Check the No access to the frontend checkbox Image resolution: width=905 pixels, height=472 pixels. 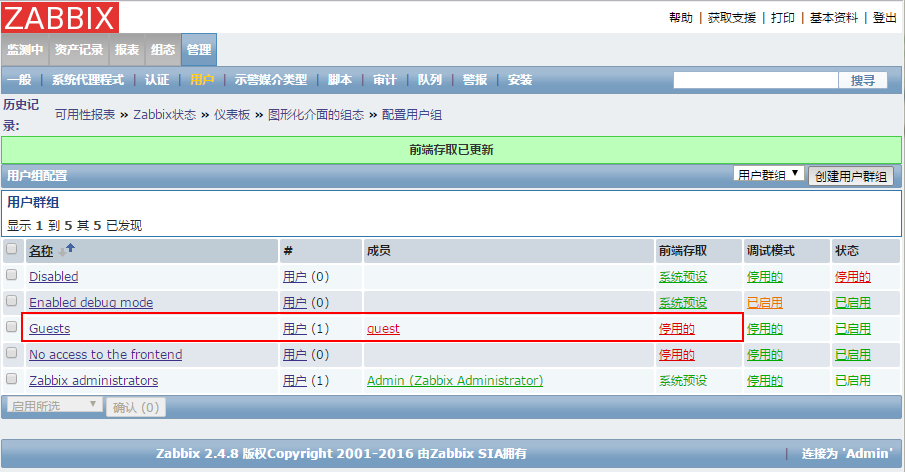(12, 353)
